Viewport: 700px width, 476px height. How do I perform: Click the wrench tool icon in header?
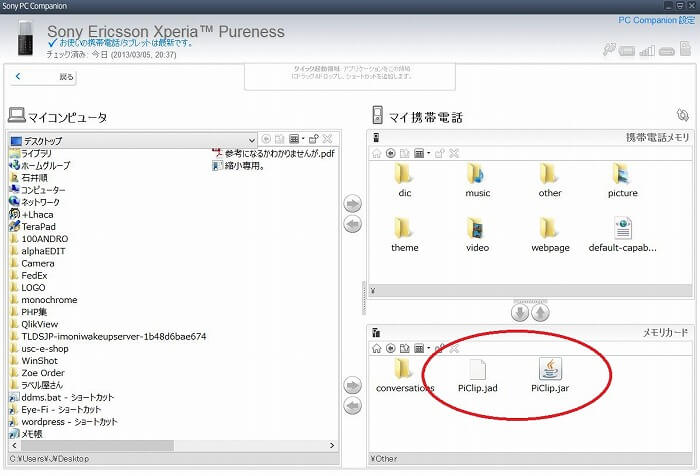(607, 50)
